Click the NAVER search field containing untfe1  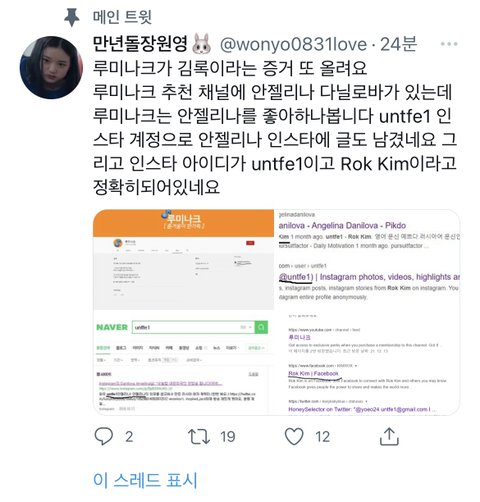(x=193, y=327)
